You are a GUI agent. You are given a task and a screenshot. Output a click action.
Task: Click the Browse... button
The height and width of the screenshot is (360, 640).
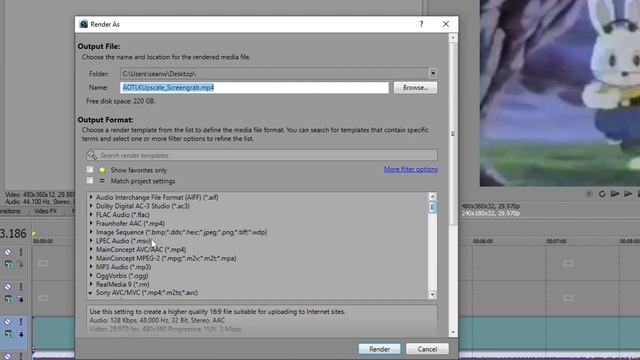click(x=415, y=87)
